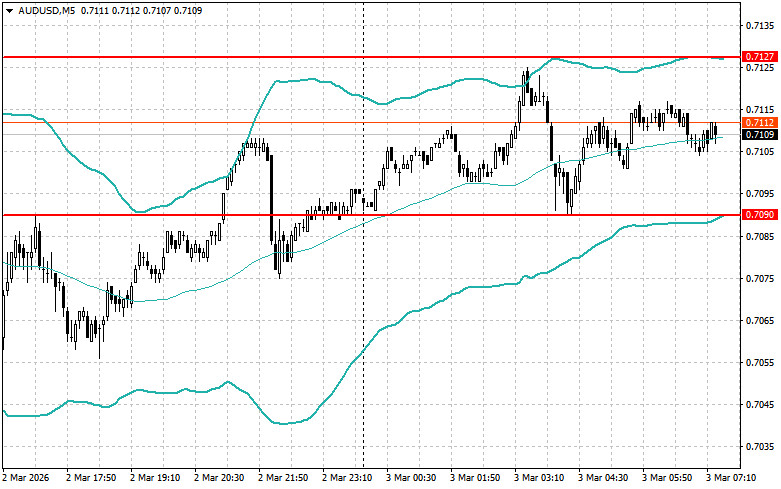Select the AUDUSD,M5 chart title text
The height and width of the screenshot is (489, 781).
47,10
